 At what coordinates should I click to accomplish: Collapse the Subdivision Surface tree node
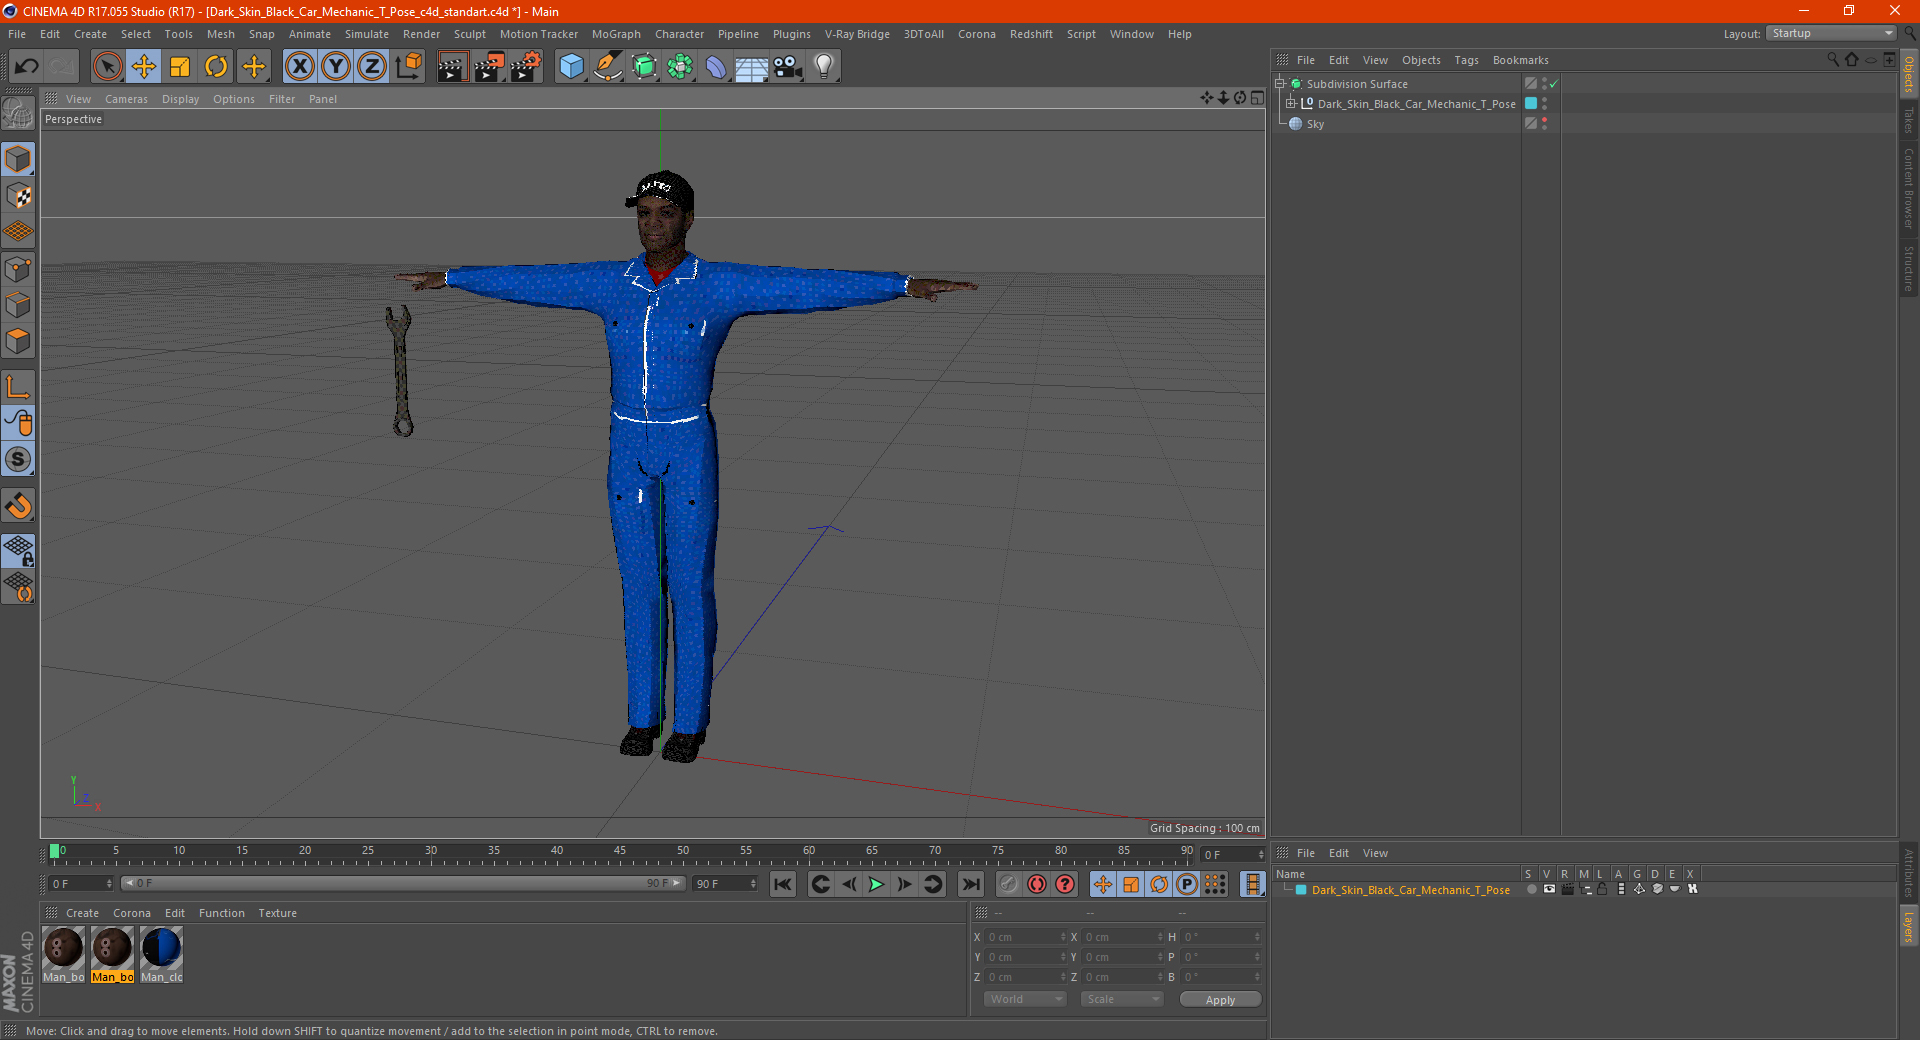(x=1279, y=84)
